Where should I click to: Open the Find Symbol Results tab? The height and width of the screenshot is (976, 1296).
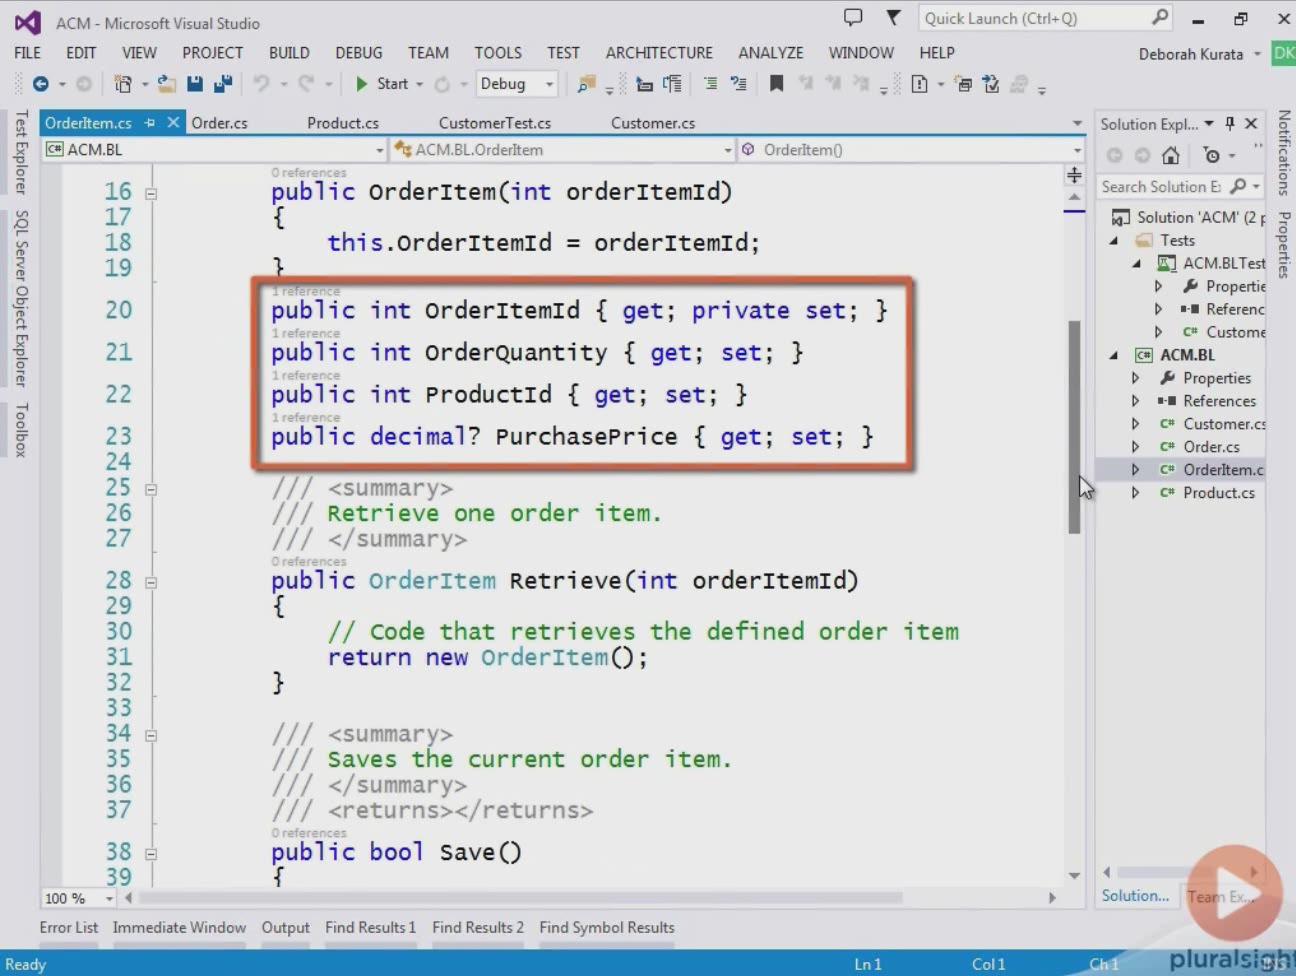point(607,927)
